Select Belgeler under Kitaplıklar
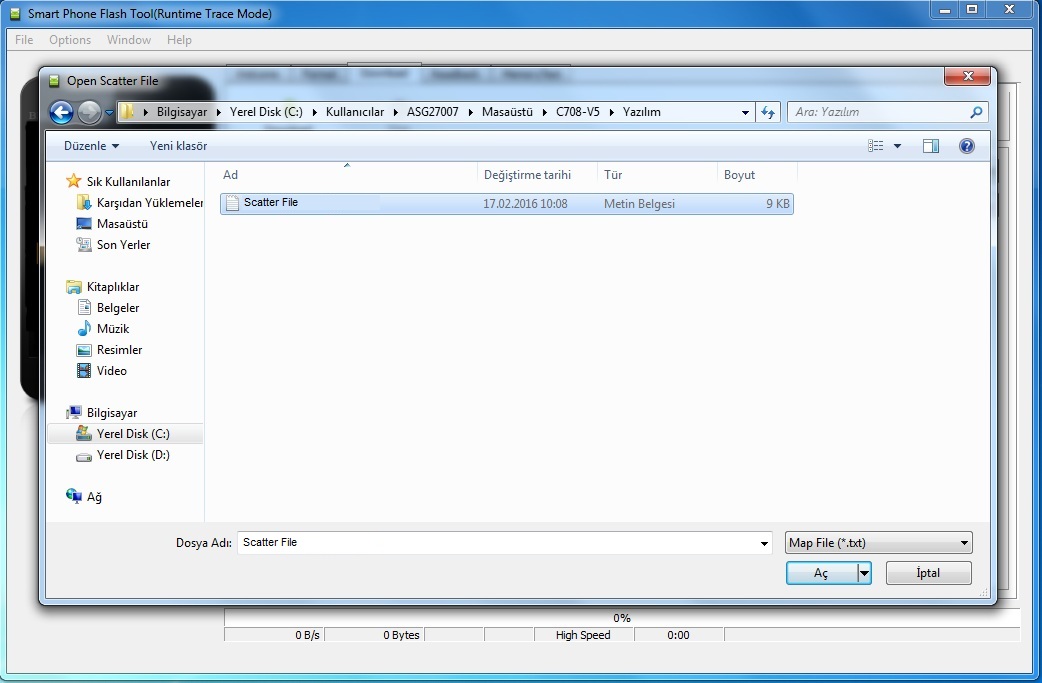This screenshot has width=1042, height=683. pos(118,308)
